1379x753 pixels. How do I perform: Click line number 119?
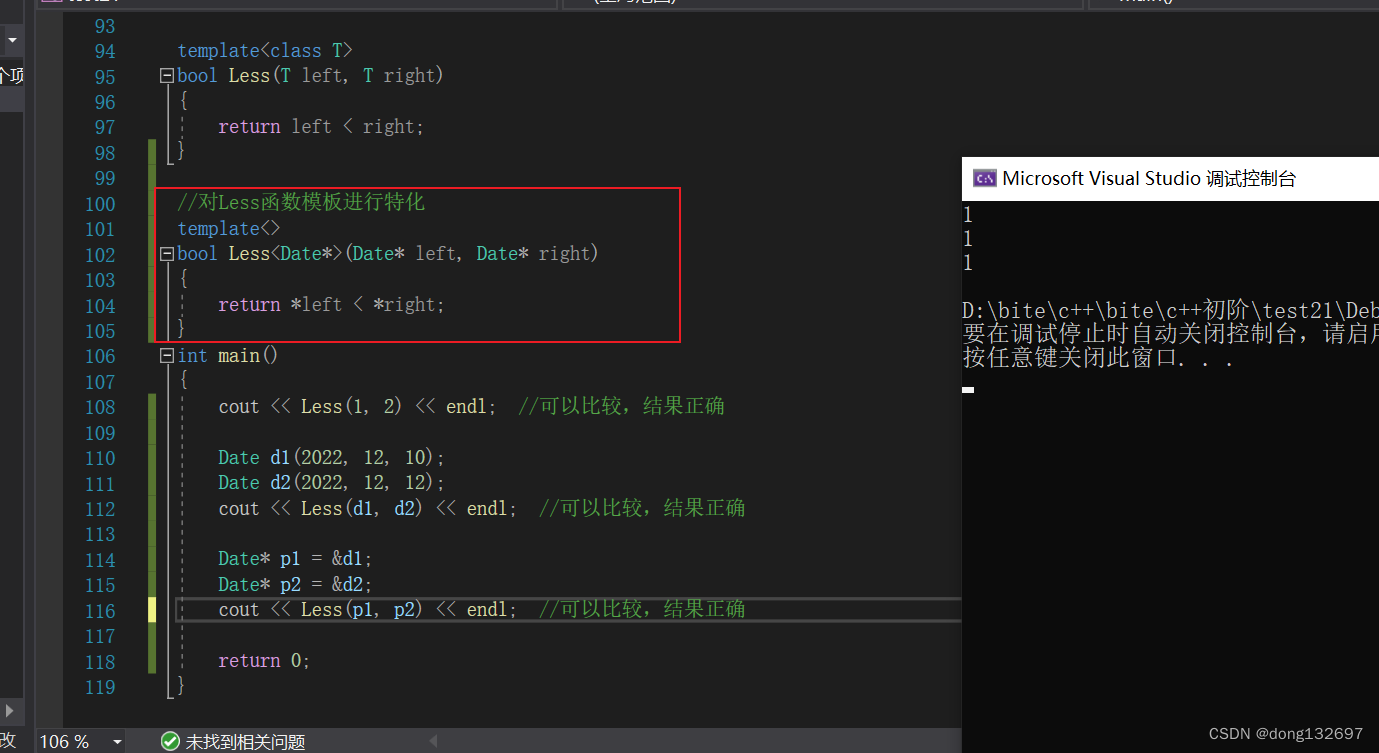[100, 687]
